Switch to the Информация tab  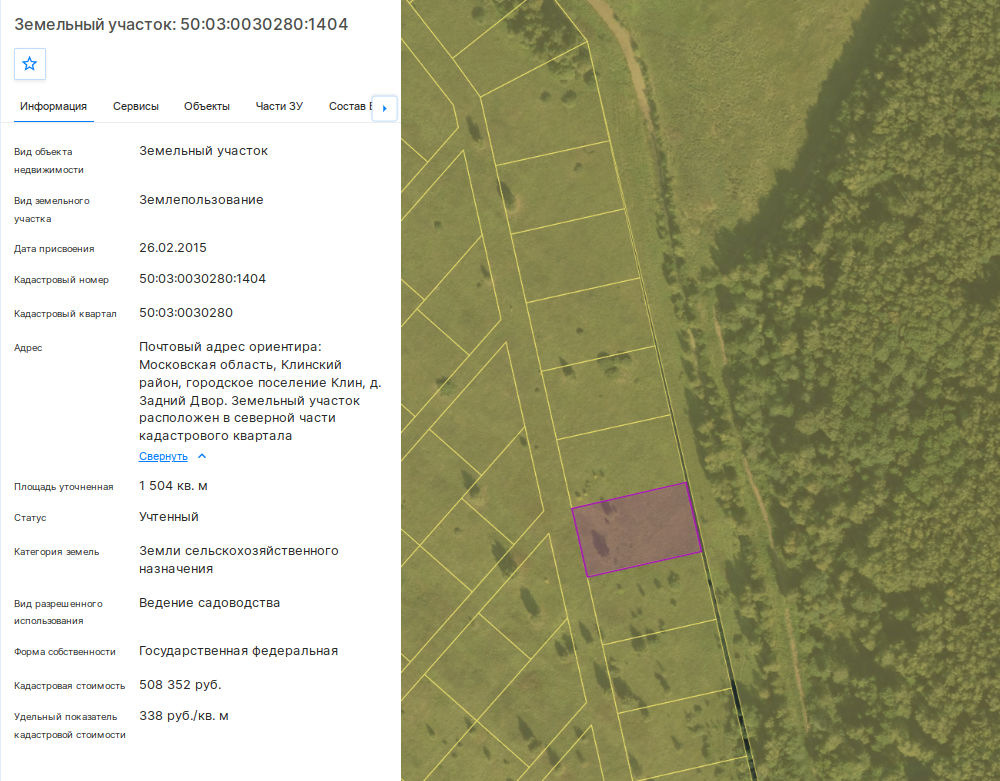54,106
